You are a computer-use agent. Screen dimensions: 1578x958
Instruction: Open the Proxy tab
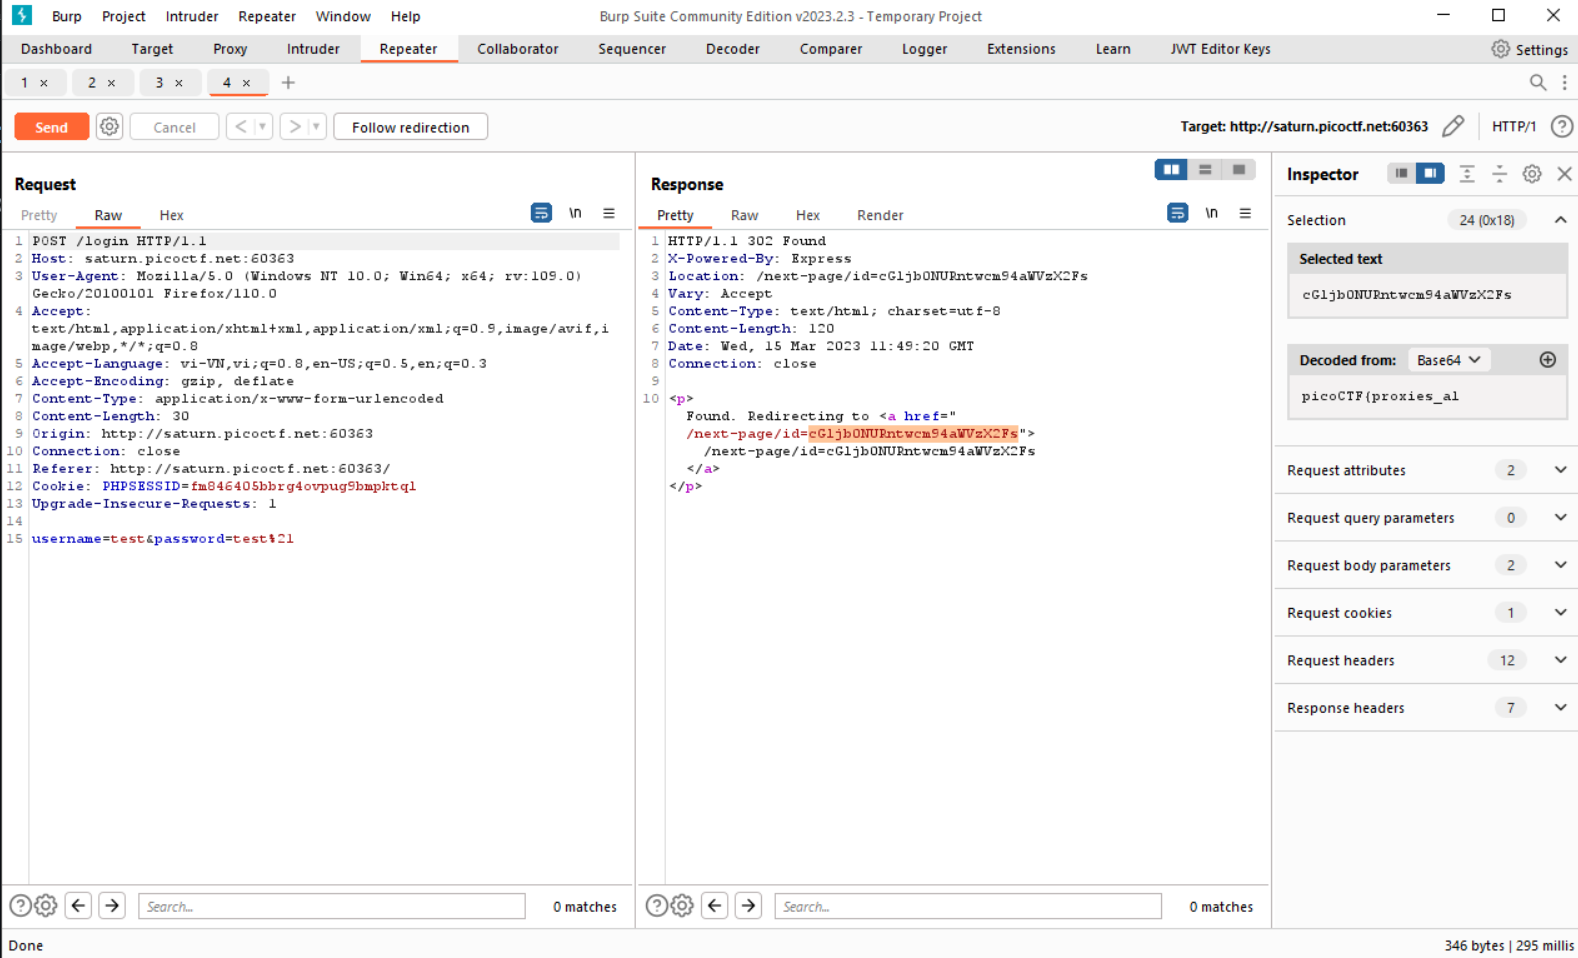click(230, 49)
